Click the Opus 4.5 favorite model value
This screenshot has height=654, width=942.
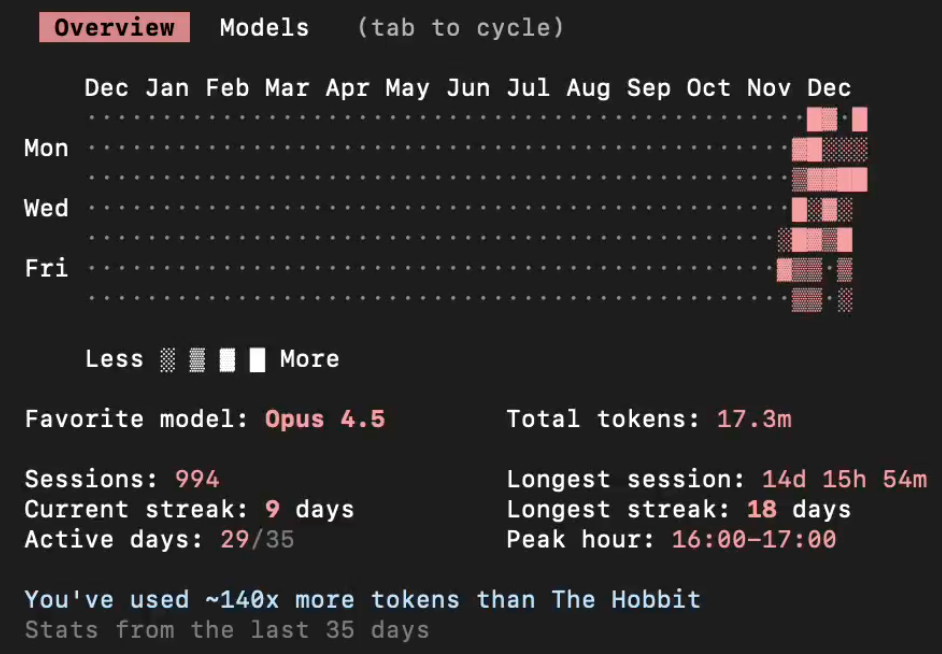coord(325,419)
